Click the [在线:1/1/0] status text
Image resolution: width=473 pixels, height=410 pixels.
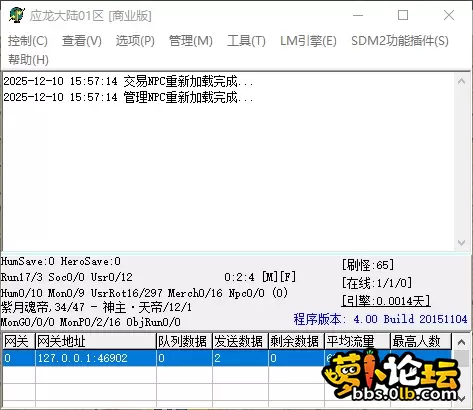(x=377, y=283)
